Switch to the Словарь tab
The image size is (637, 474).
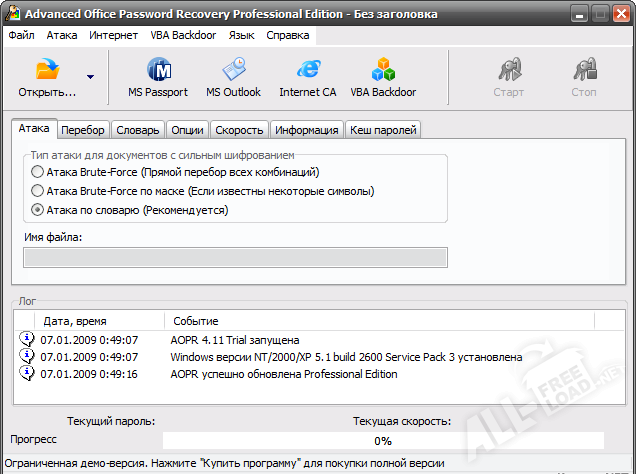point(137,130)
